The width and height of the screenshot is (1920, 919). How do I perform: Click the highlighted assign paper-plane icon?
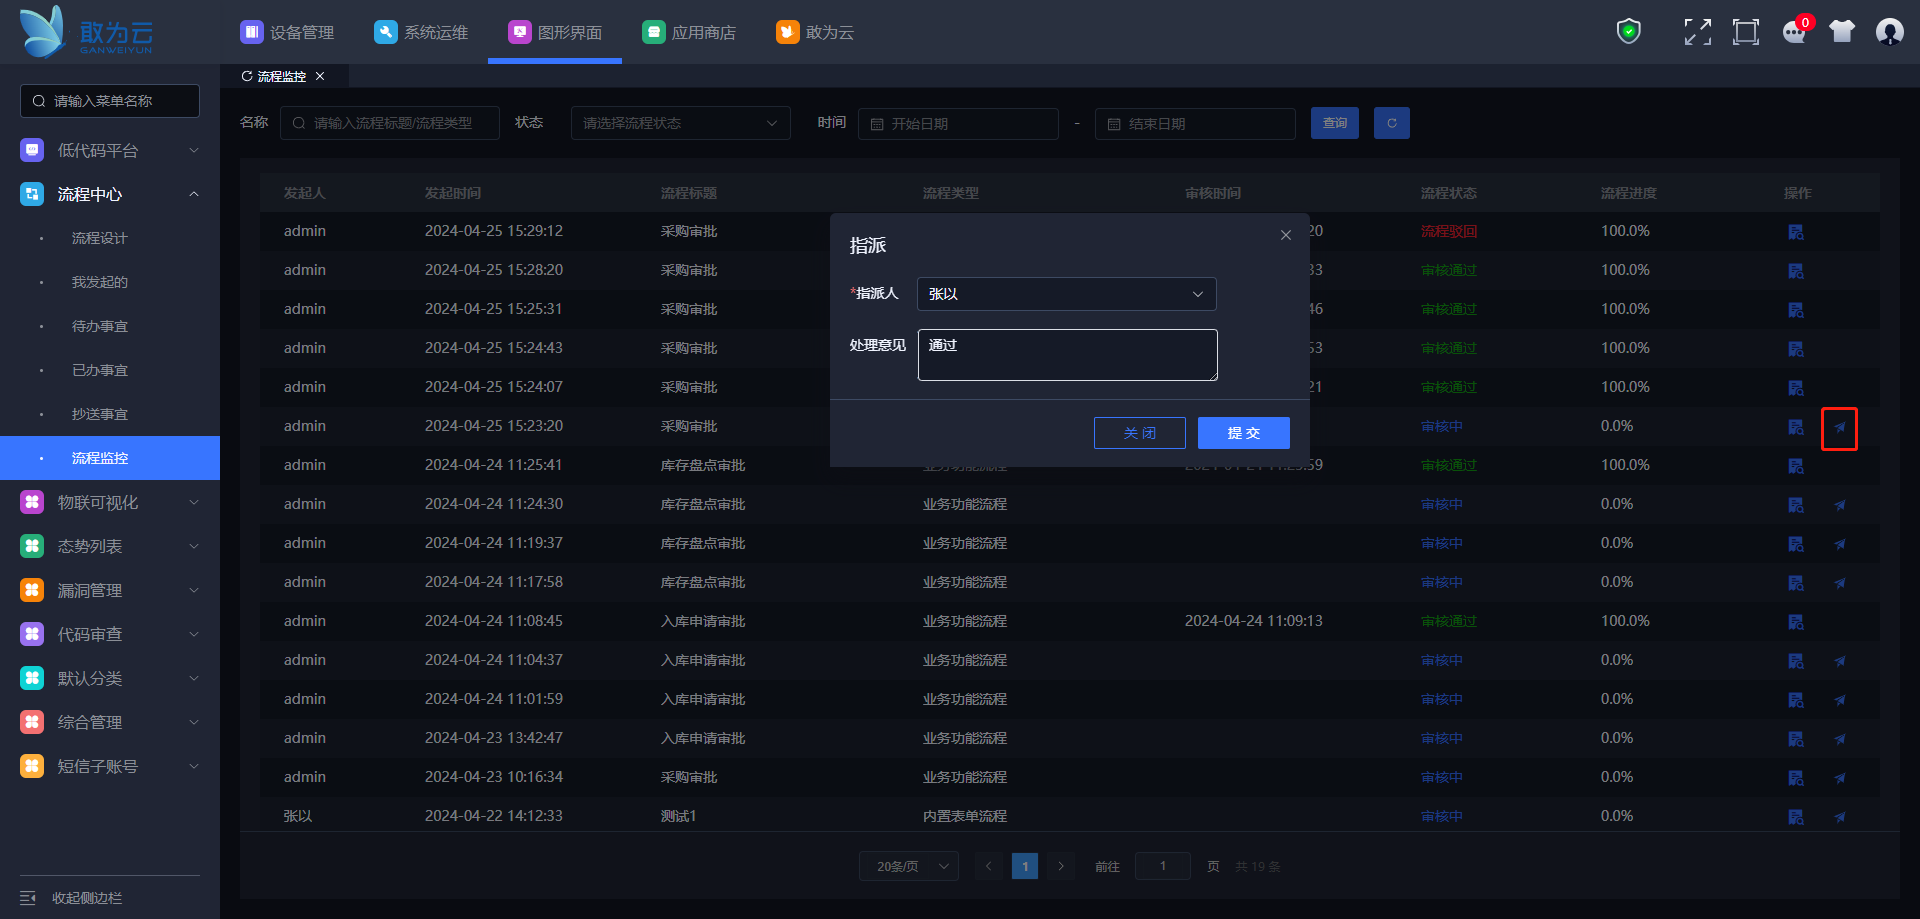[x=1839, y=428]
